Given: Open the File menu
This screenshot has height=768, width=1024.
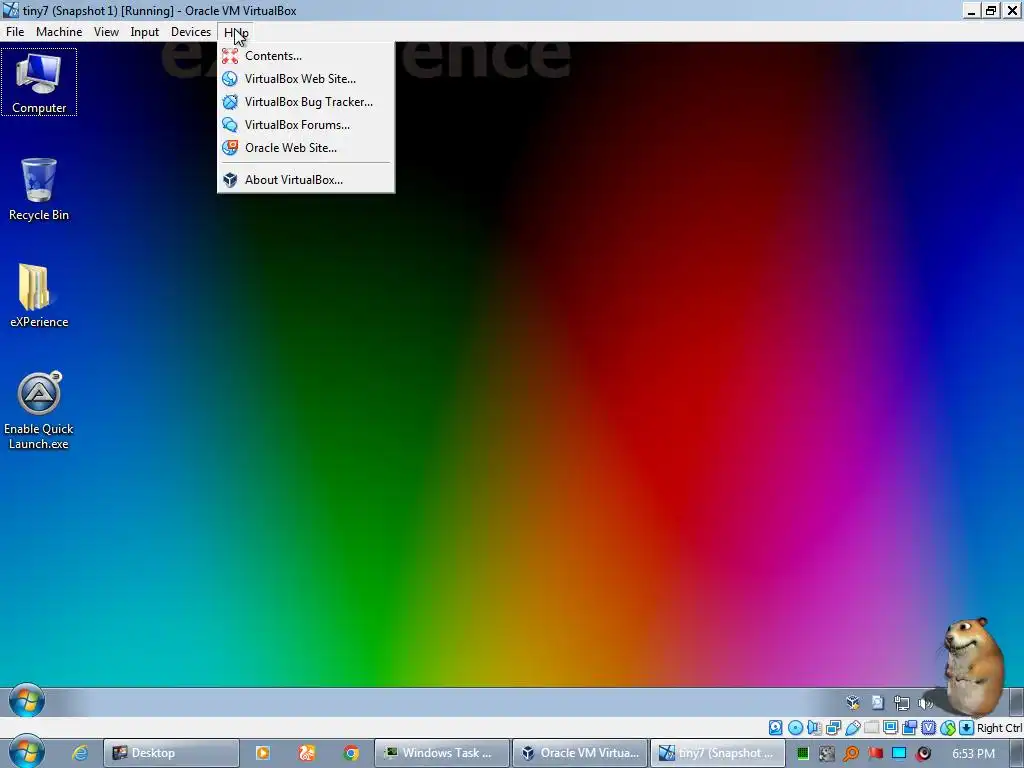Looking at the screenshot, I should coord(15,32).
